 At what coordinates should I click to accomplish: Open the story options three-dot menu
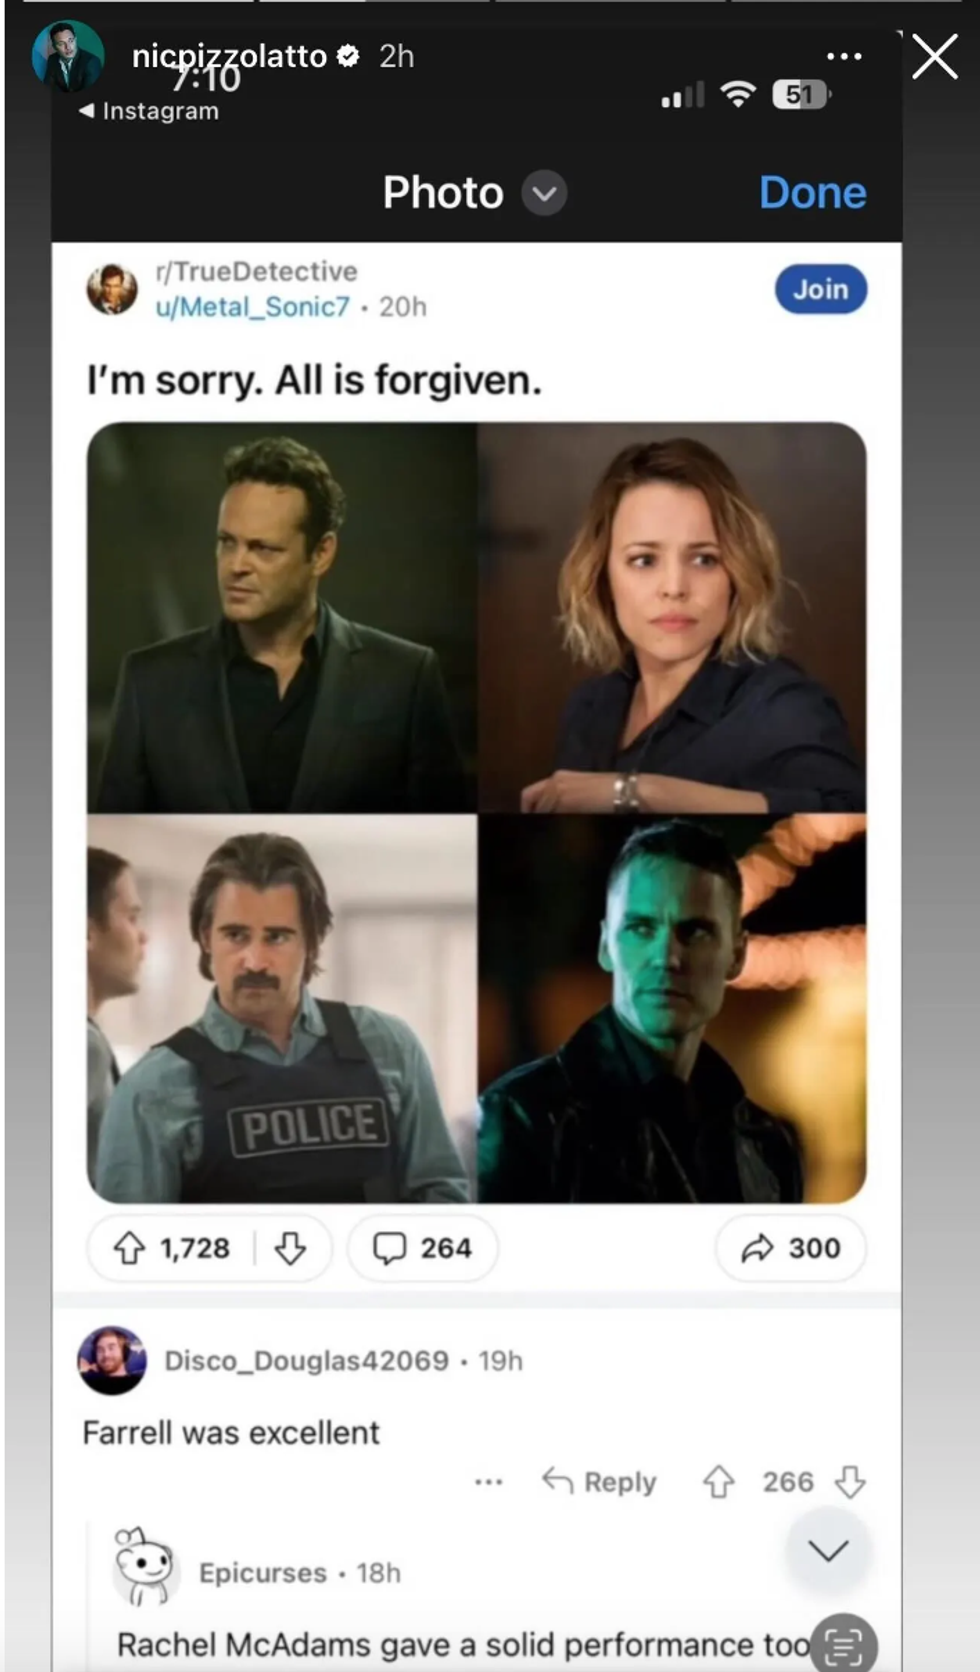point(844,56)
